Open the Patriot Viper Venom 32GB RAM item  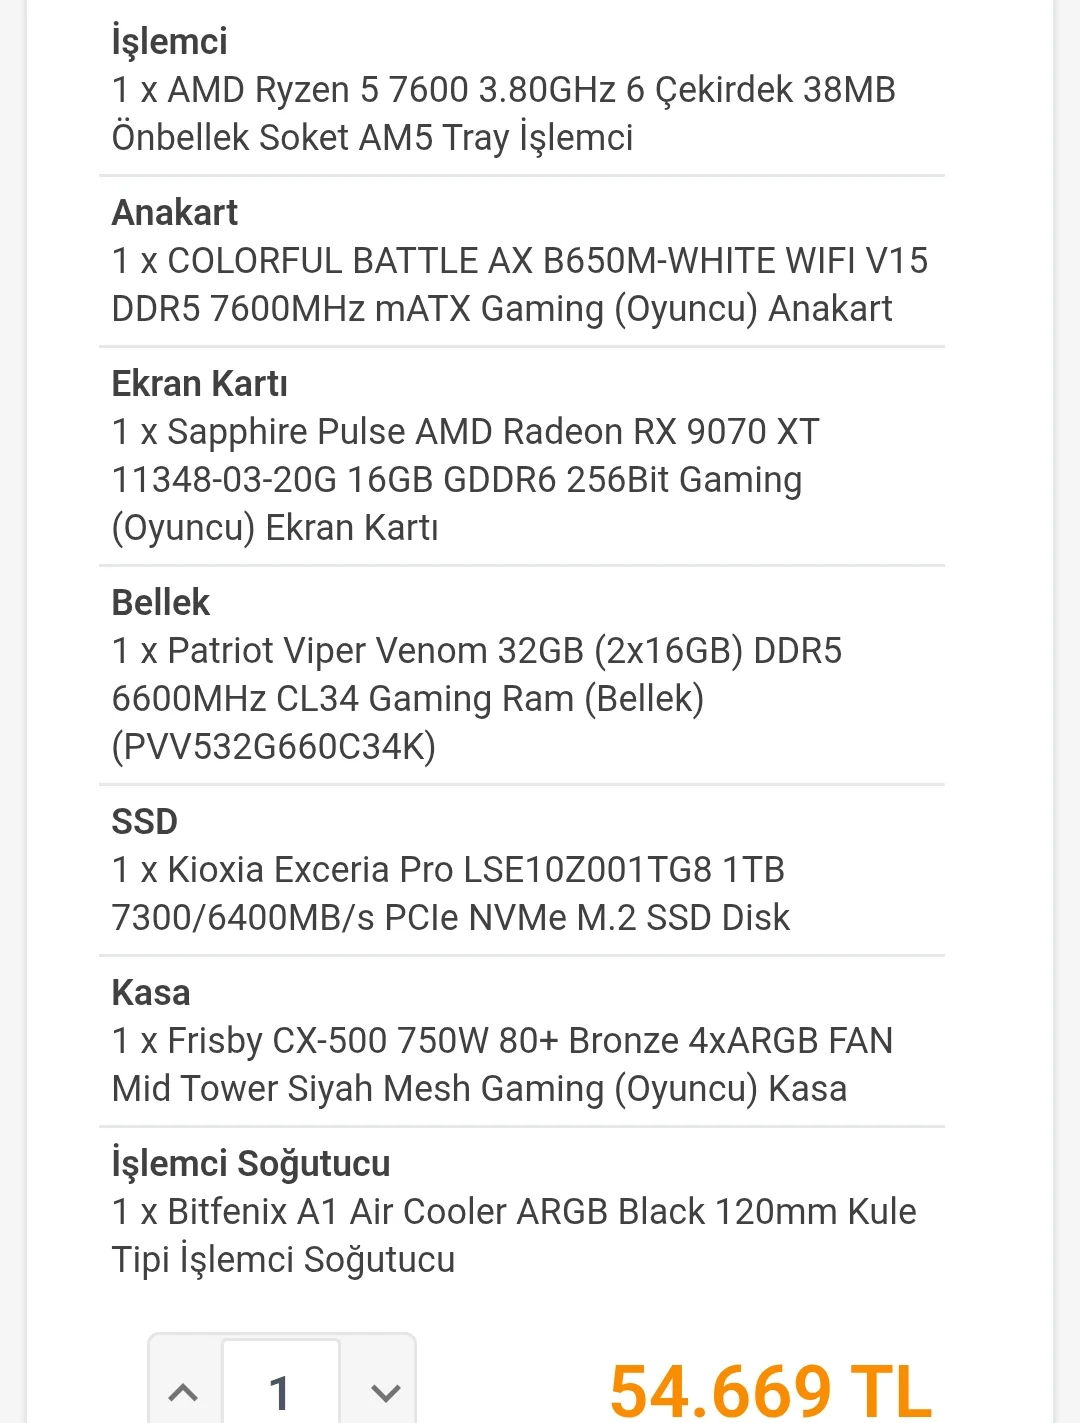(477, 699)
